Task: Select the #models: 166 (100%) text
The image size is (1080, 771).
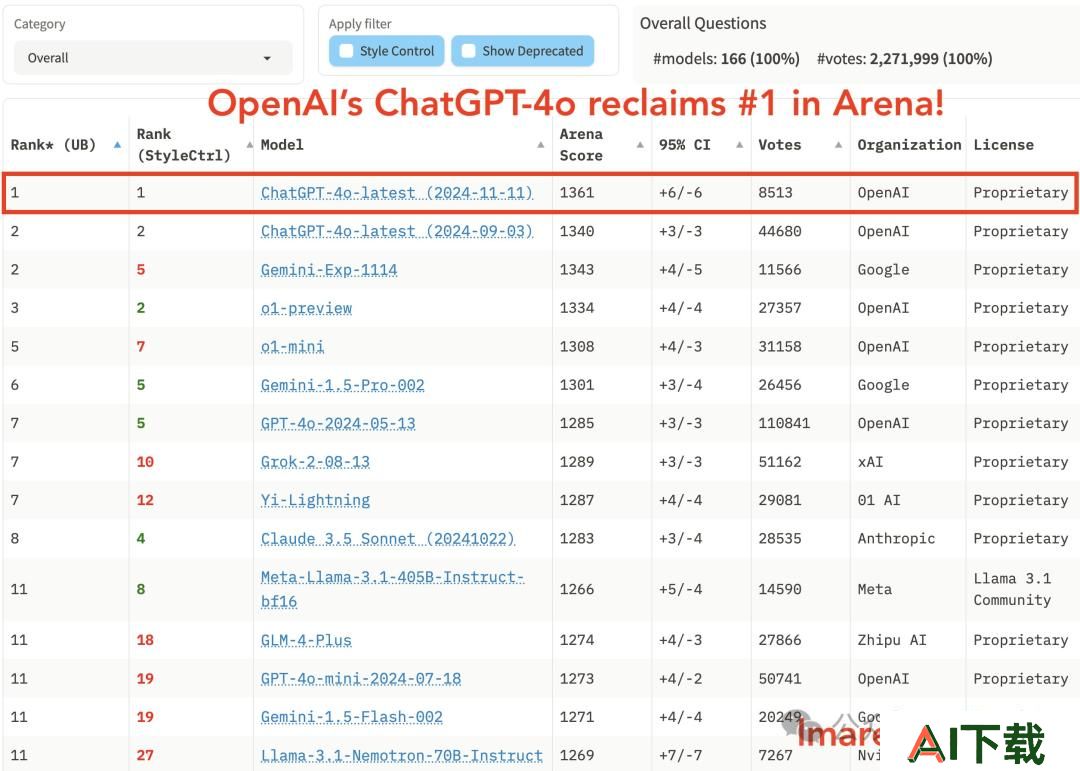Action: coord(726,59)
